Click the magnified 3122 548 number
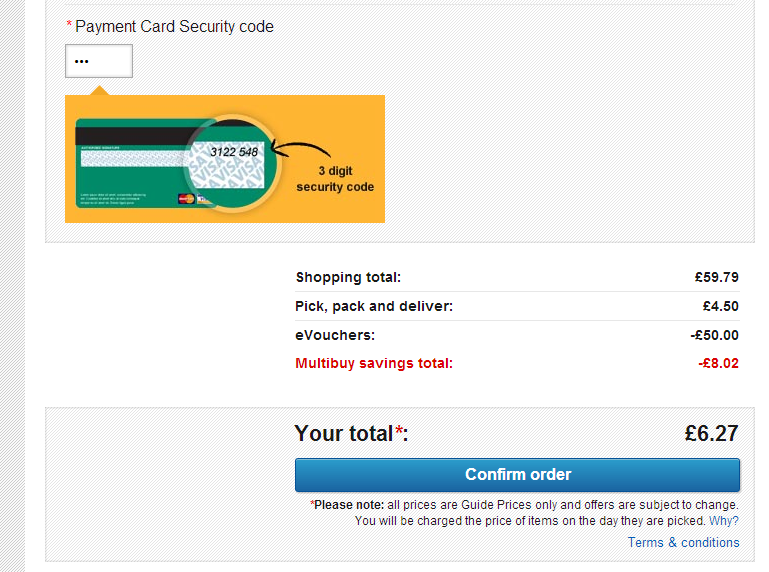This screenshot has width=769, height=572. coord(234,152)
